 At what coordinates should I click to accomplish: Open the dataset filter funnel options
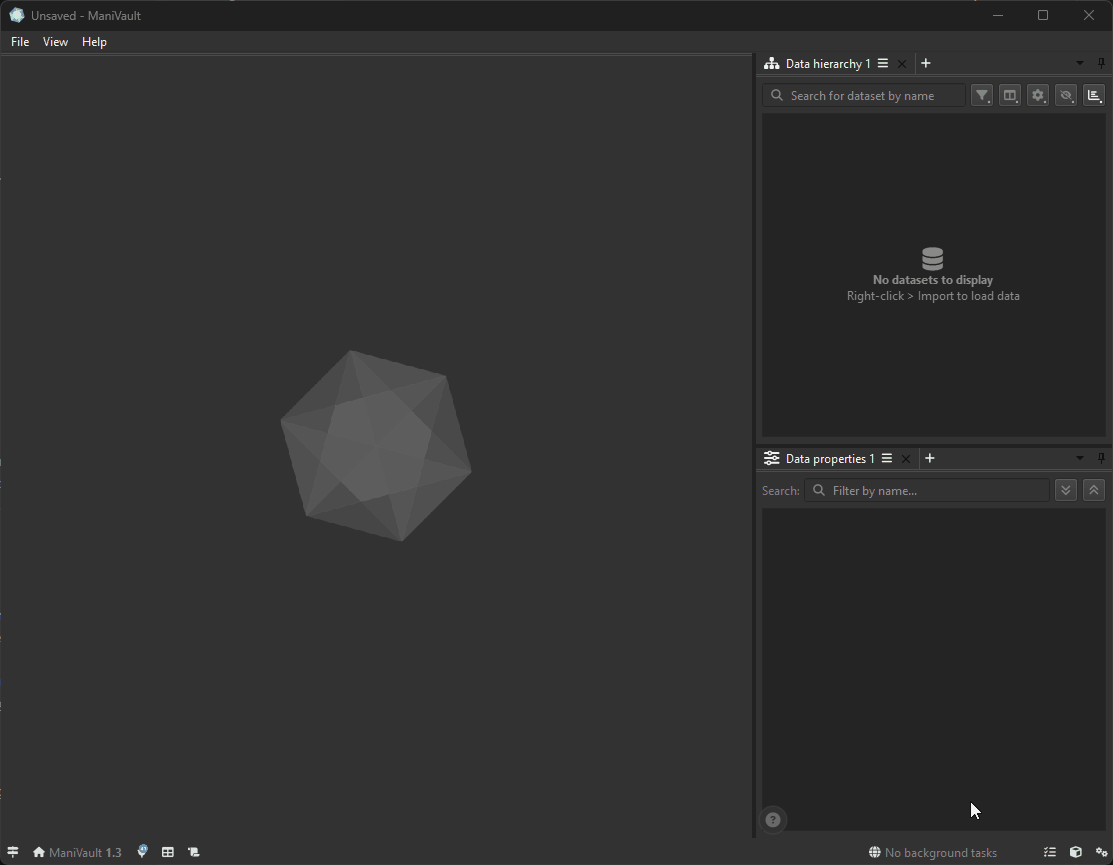click(982, 95)
